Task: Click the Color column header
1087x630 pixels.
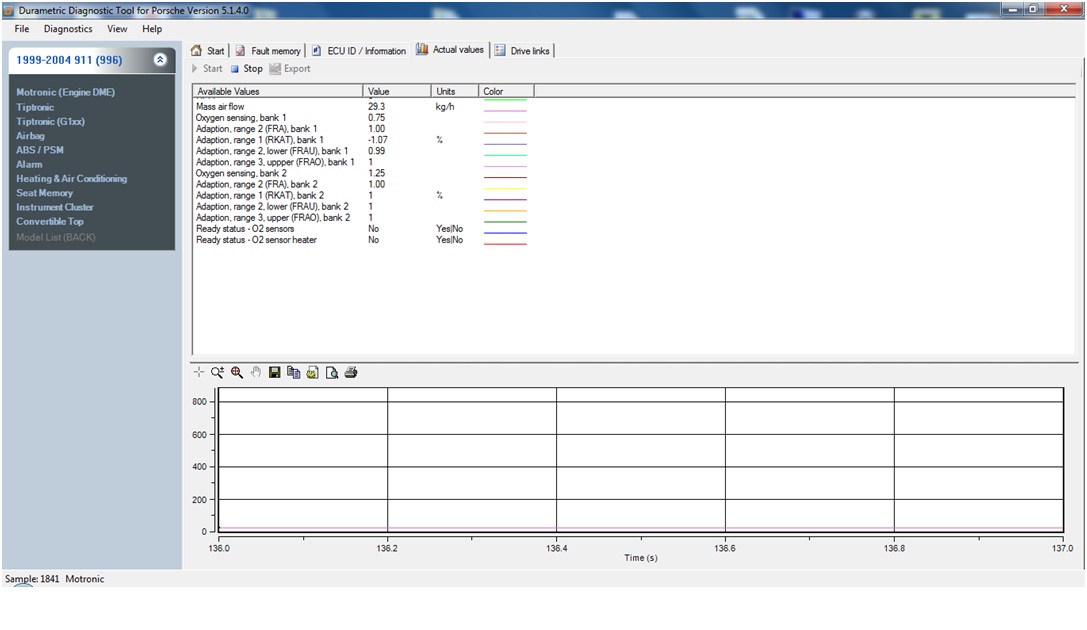Action: [506, 91]
